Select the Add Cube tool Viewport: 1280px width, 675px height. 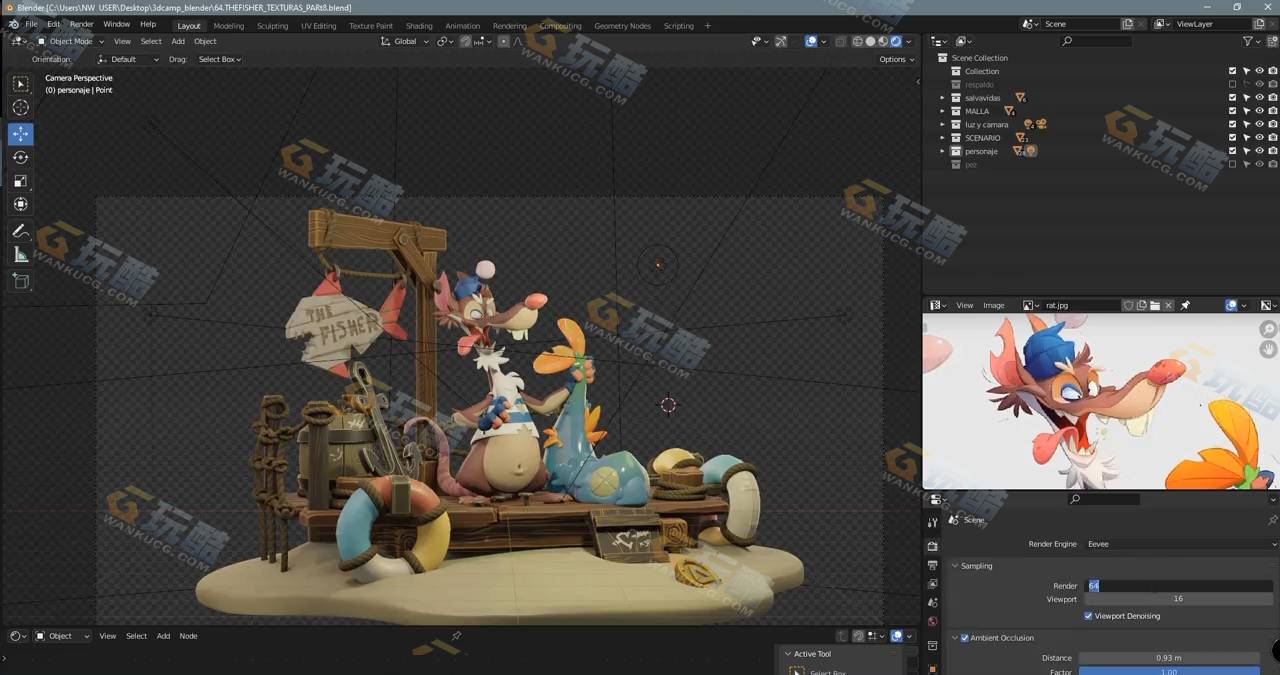(x=21, y=281)
